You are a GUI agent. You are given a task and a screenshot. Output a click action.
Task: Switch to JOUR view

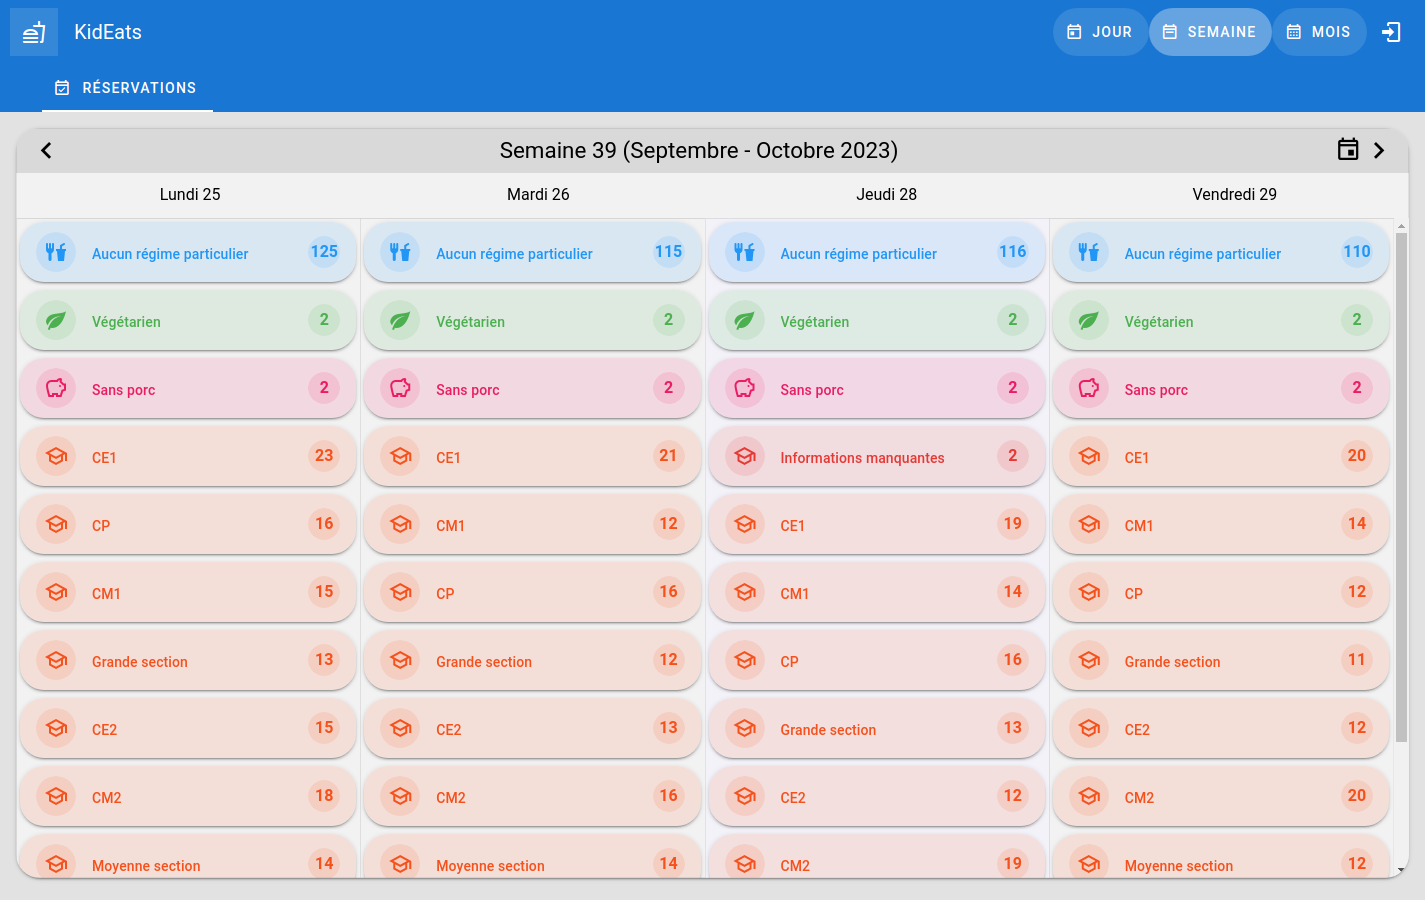point(1100,32)
